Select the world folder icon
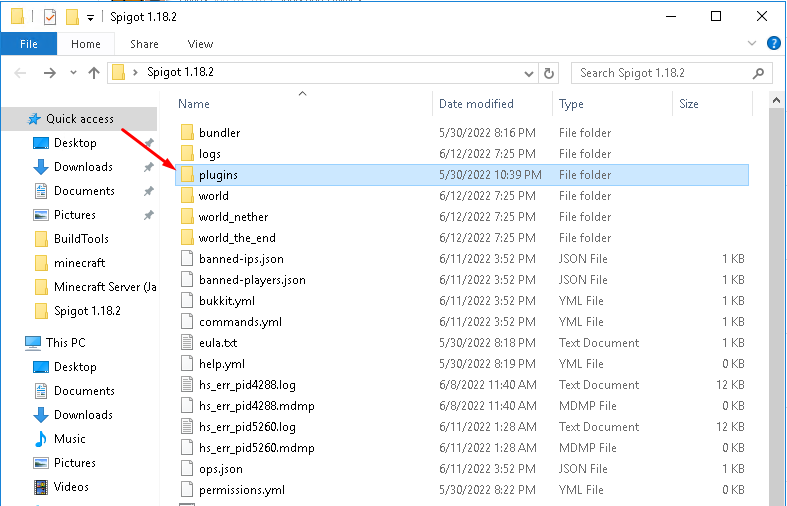This screenshot has height=506, width=787. 187,196
